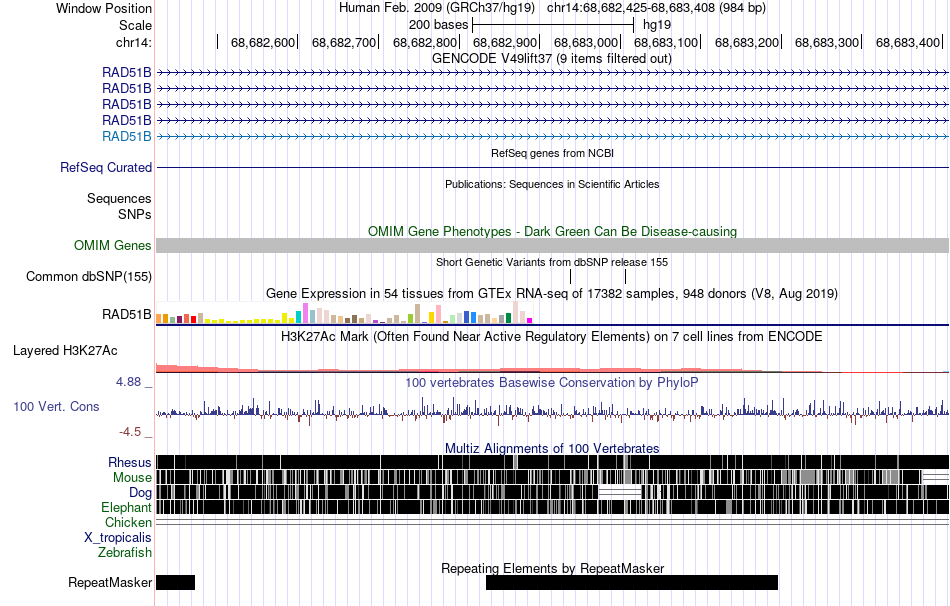950x606 pixels.
Task: Open the GTEx Gene Expression track title
Action: (552, 293)
